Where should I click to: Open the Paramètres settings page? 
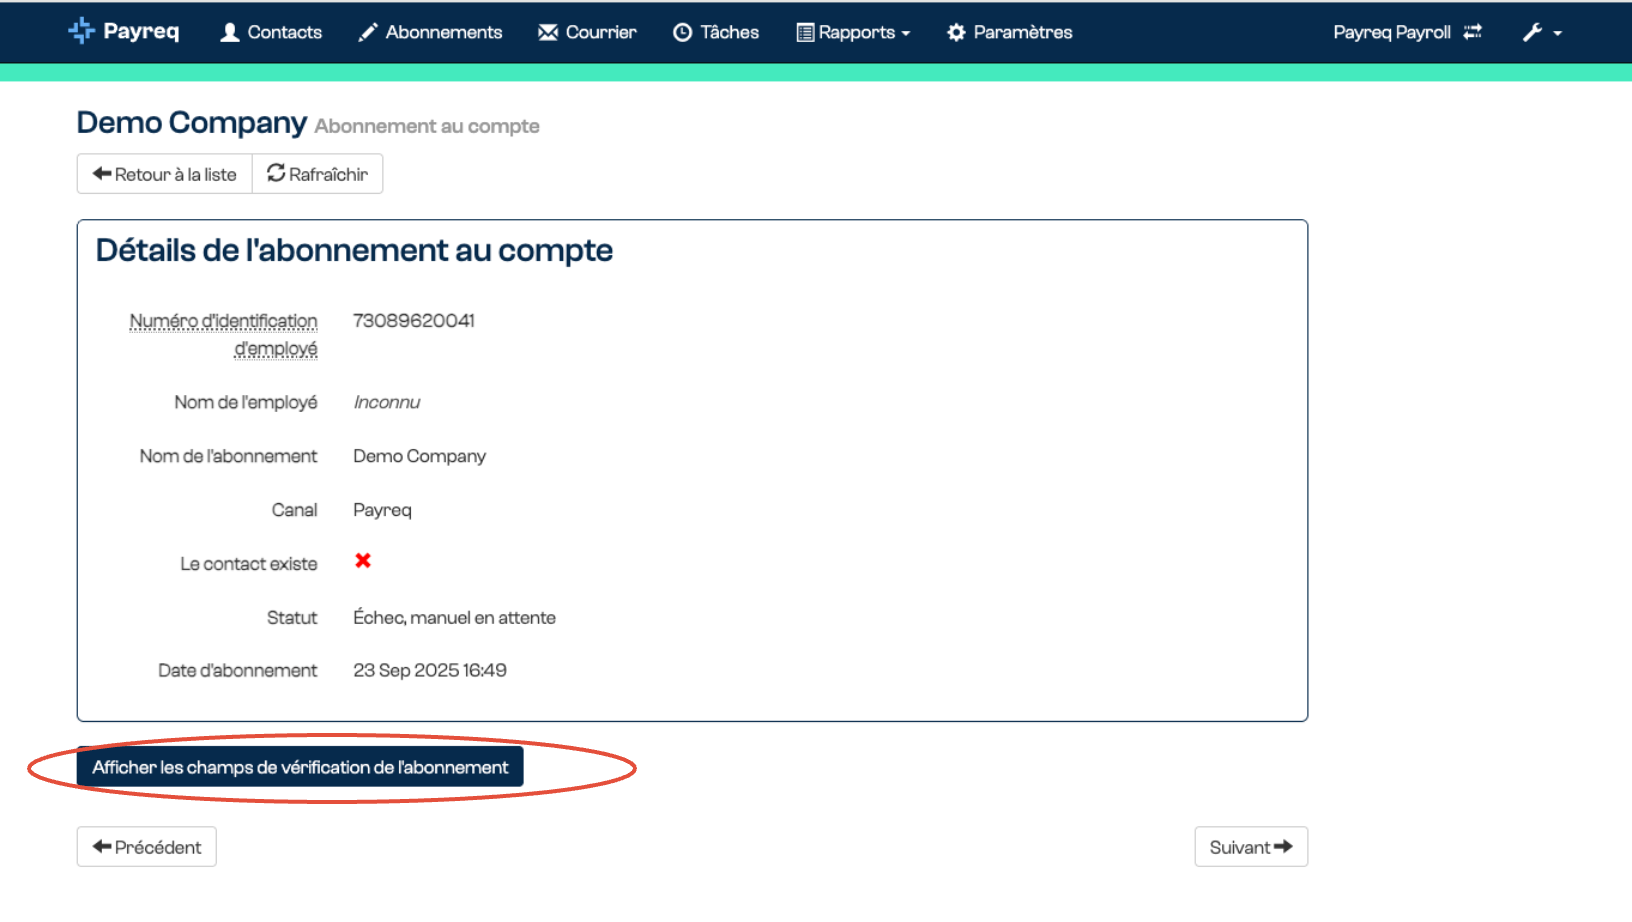tap(1009, 32)
